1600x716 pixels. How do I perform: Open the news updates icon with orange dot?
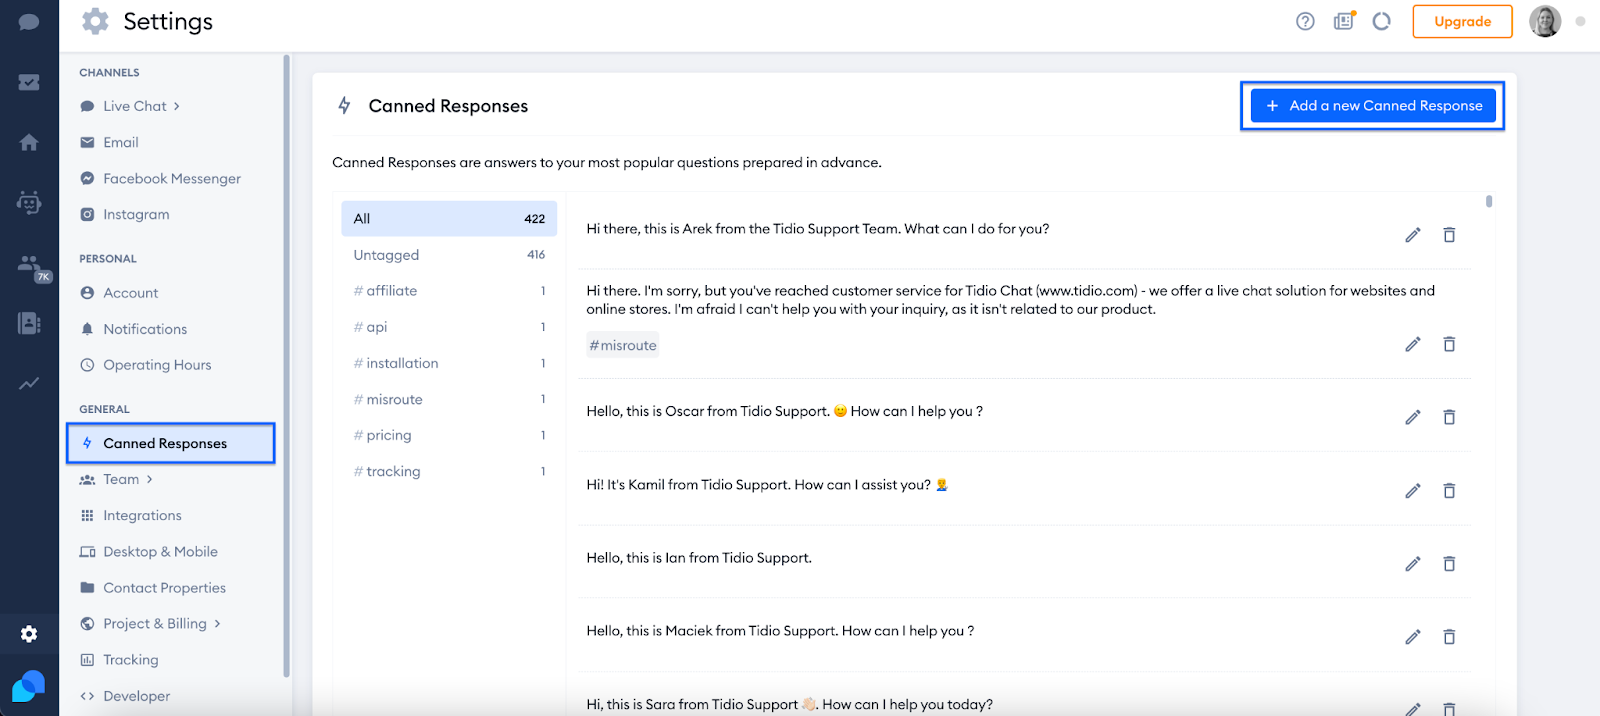(1344, 21)
